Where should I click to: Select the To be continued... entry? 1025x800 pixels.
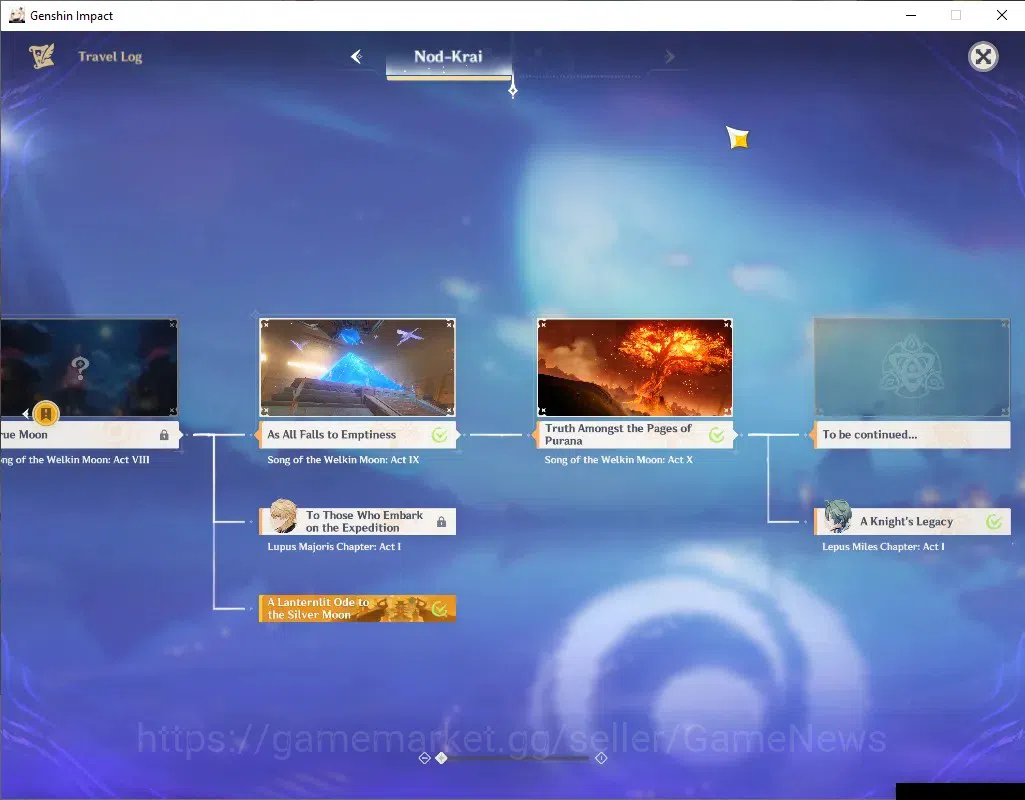coord(912,435)
